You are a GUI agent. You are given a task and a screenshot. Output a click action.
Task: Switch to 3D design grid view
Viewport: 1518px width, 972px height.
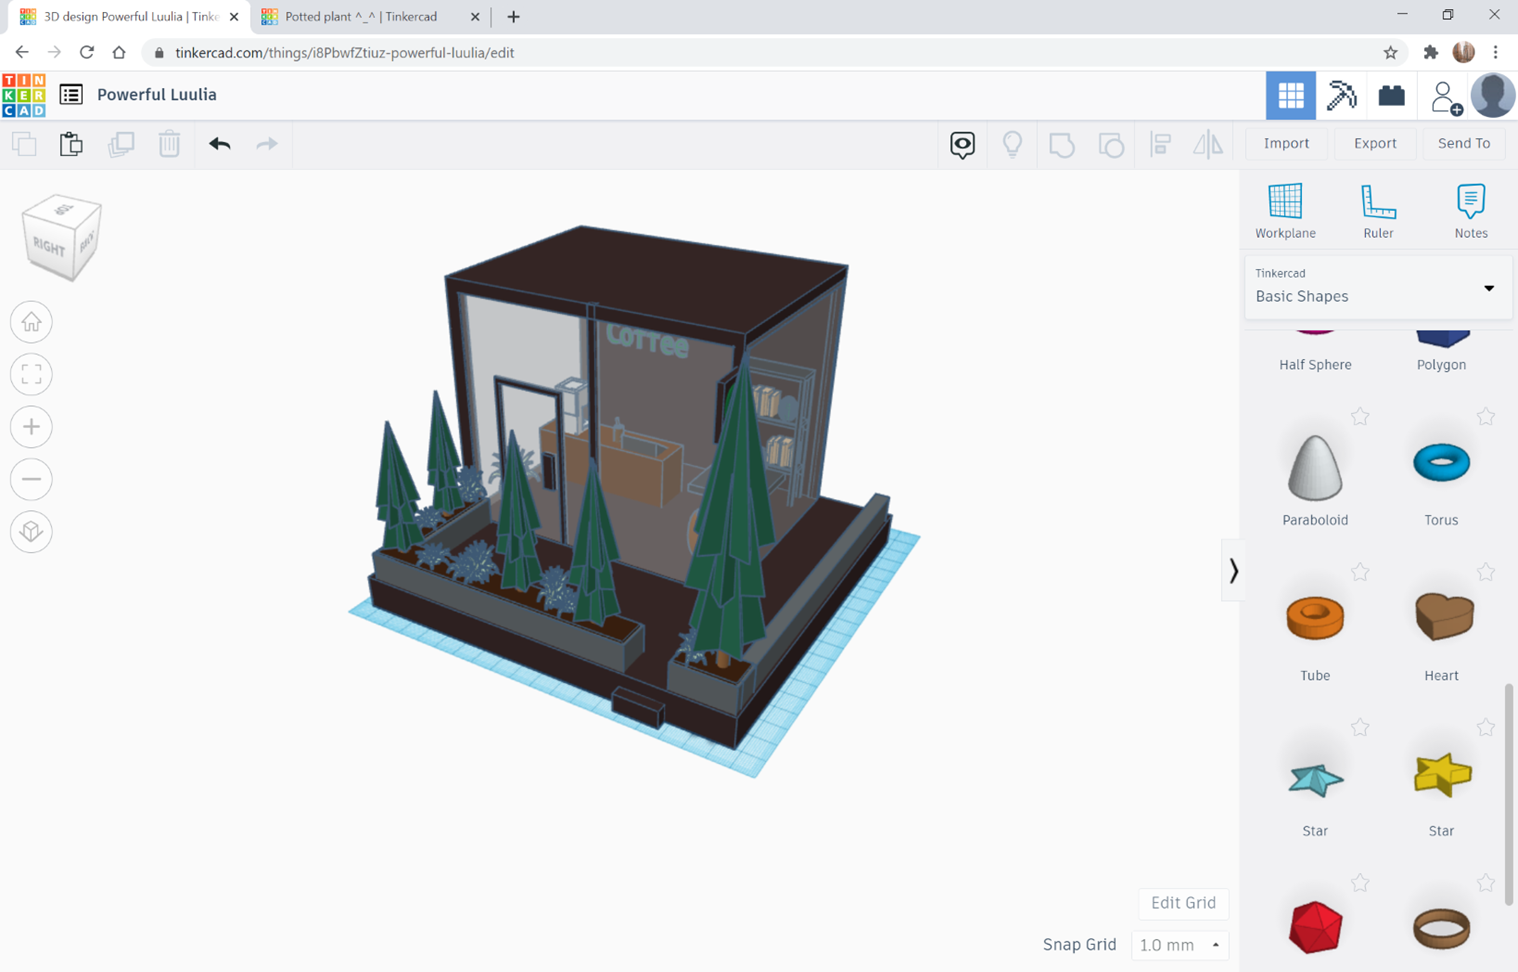coord(1291,95)
